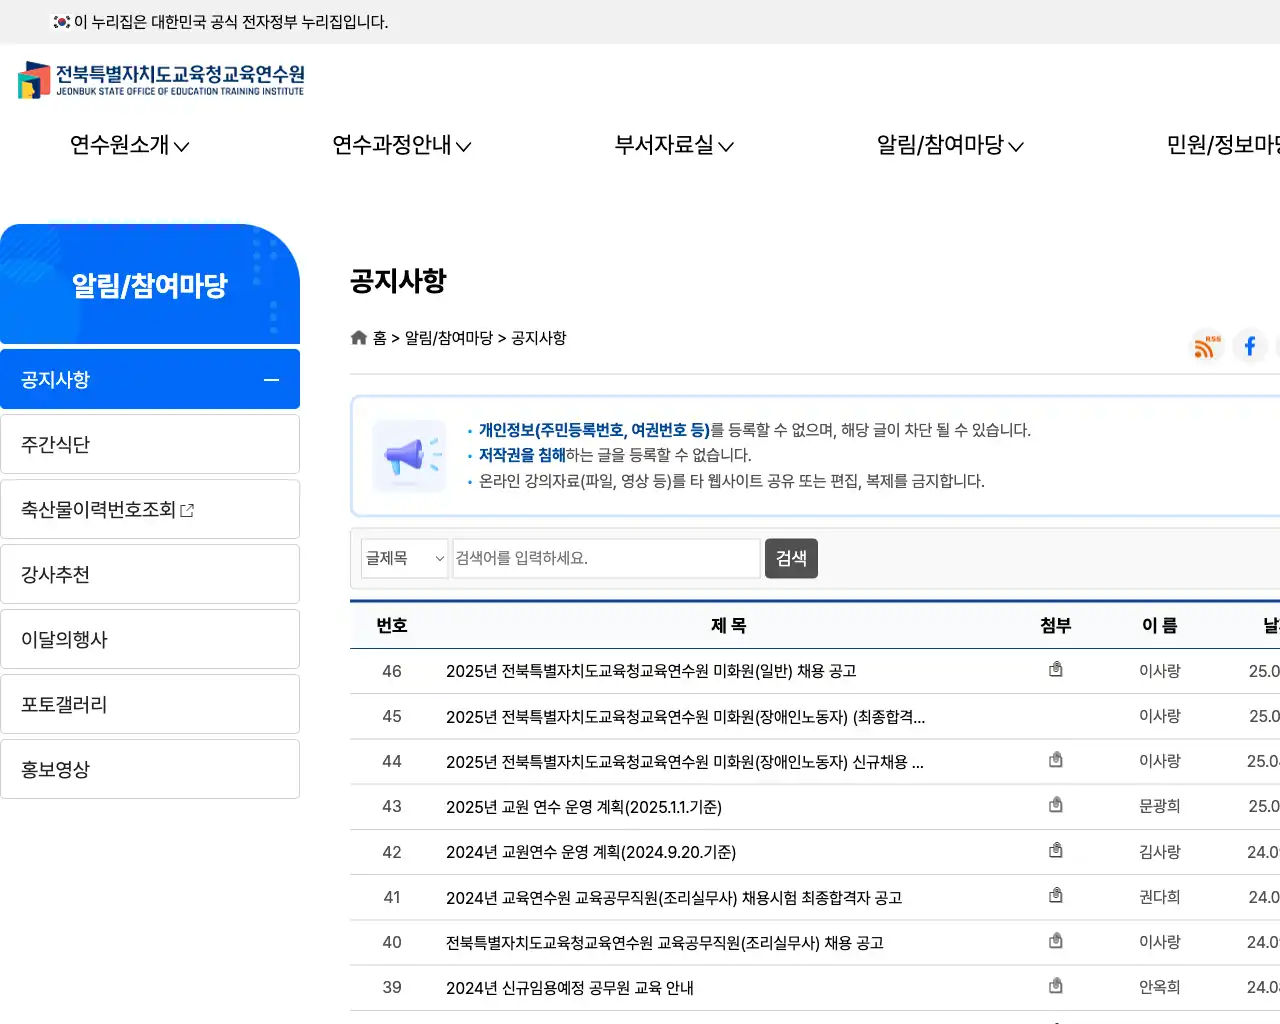Expand the 연수원소개 menu
The height and width of the screenshot is (1024, 1280).
click(129, 145)
